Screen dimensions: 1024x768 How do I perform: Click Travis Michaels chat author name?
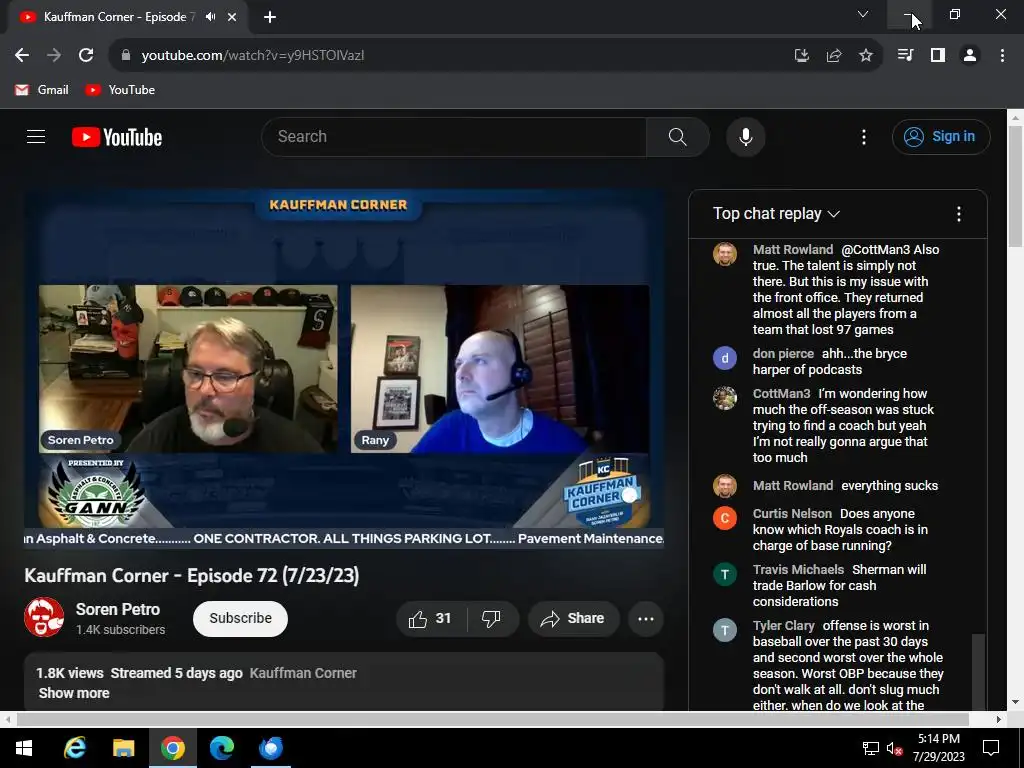pyautogui.click(x=798, y=569)
